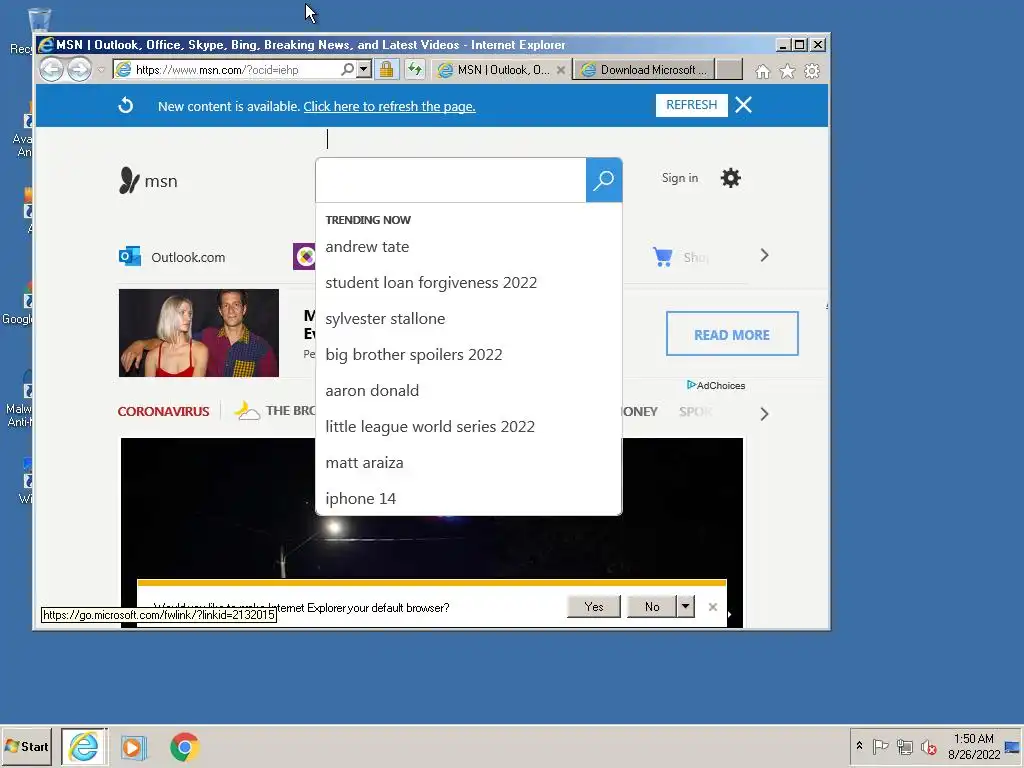The width and height of the screenshot is (1024, 768).
Task: Click the green refresh page icon in address bar
Action: [415, 69]
